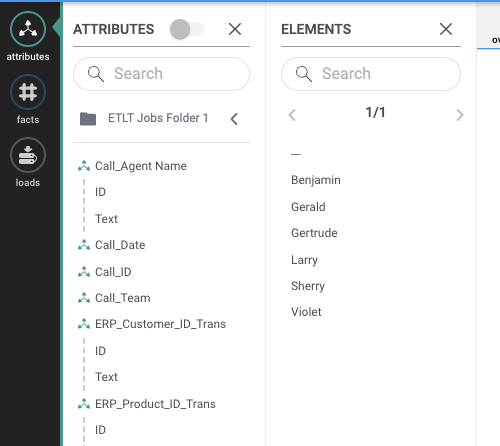This screenshot has width=500, height=446.
Task: Open the facts sidebar icon
Action: (28, 92)
